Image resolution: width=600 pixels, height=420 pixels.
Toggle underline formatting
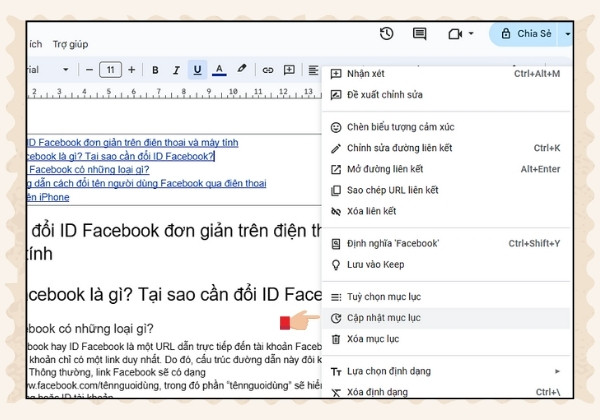click(197, 70)
